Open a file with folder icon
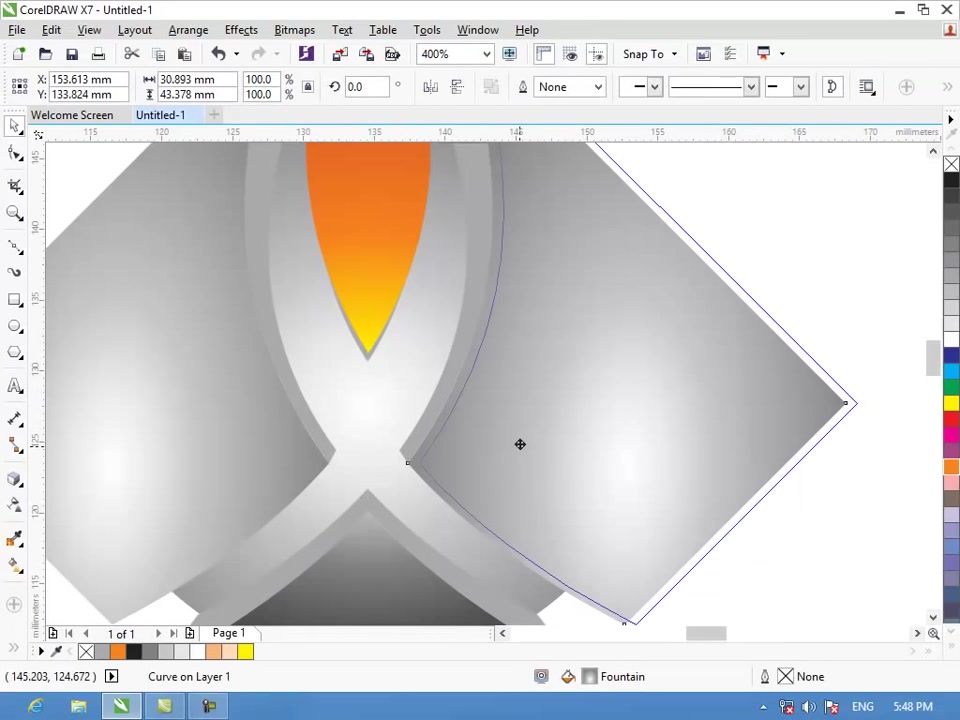960x720 pixels. 45,54
